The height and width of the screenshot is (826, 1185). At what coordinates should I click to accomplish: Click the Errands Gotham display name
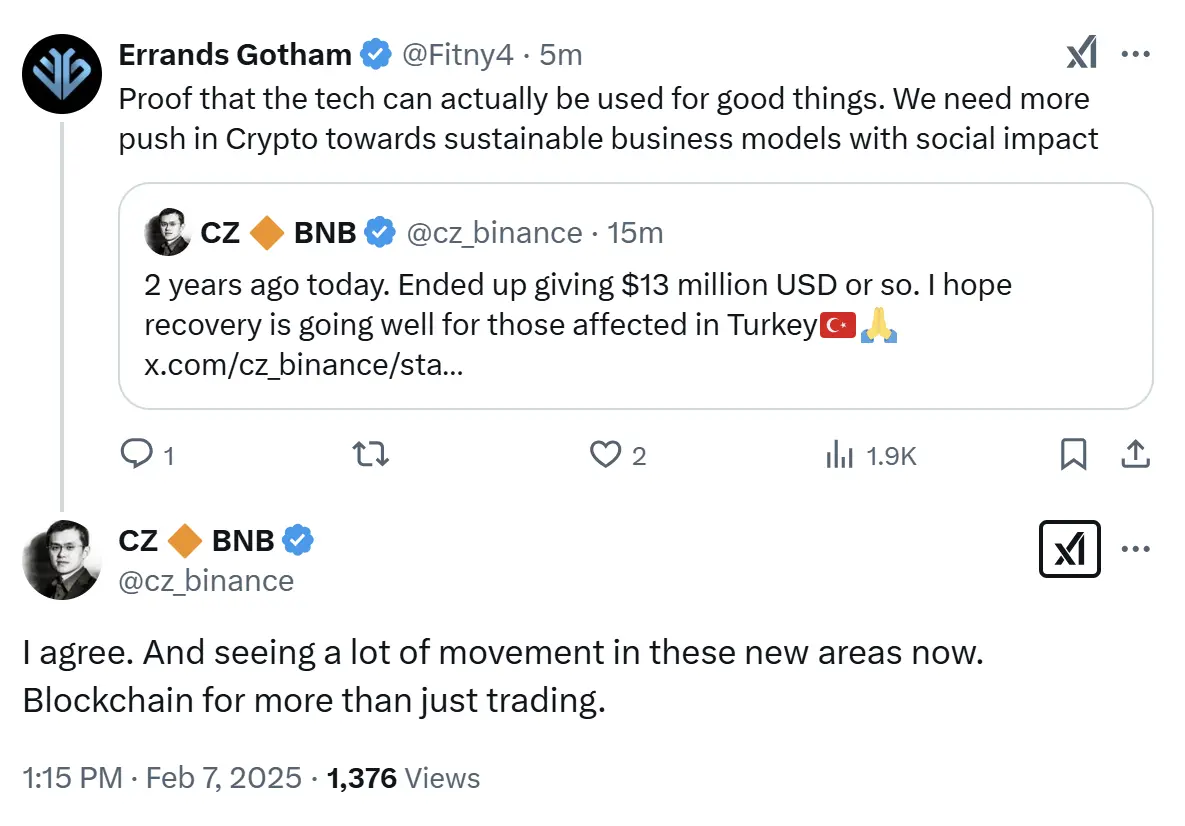[234, 54]
